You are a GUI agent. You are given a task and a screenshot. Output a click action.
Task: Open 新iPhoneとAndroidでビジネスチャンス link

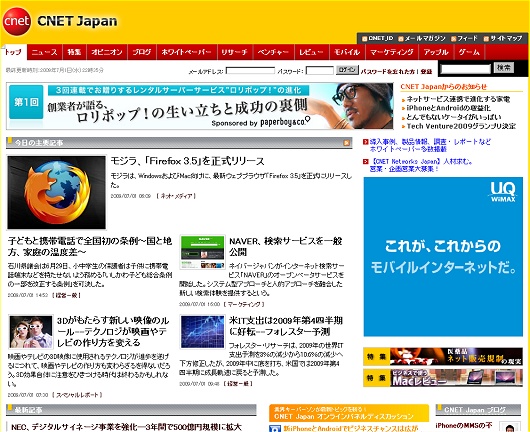351,428
